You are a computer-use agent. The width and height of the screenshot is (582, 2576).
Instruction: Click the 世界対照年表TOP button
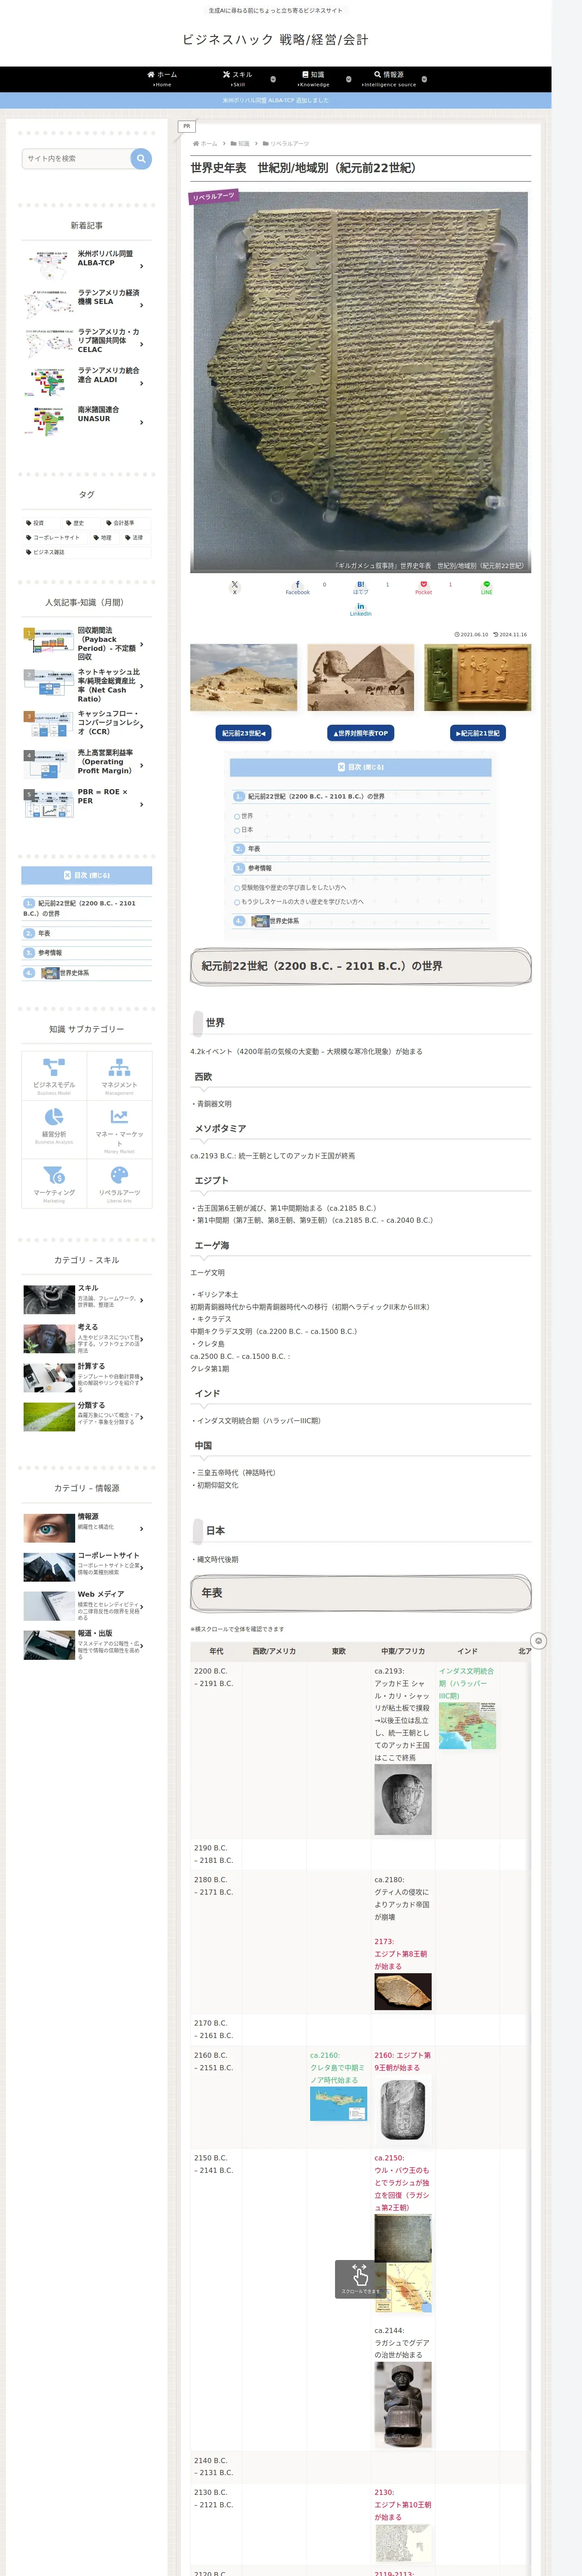[x=361, y=733]
